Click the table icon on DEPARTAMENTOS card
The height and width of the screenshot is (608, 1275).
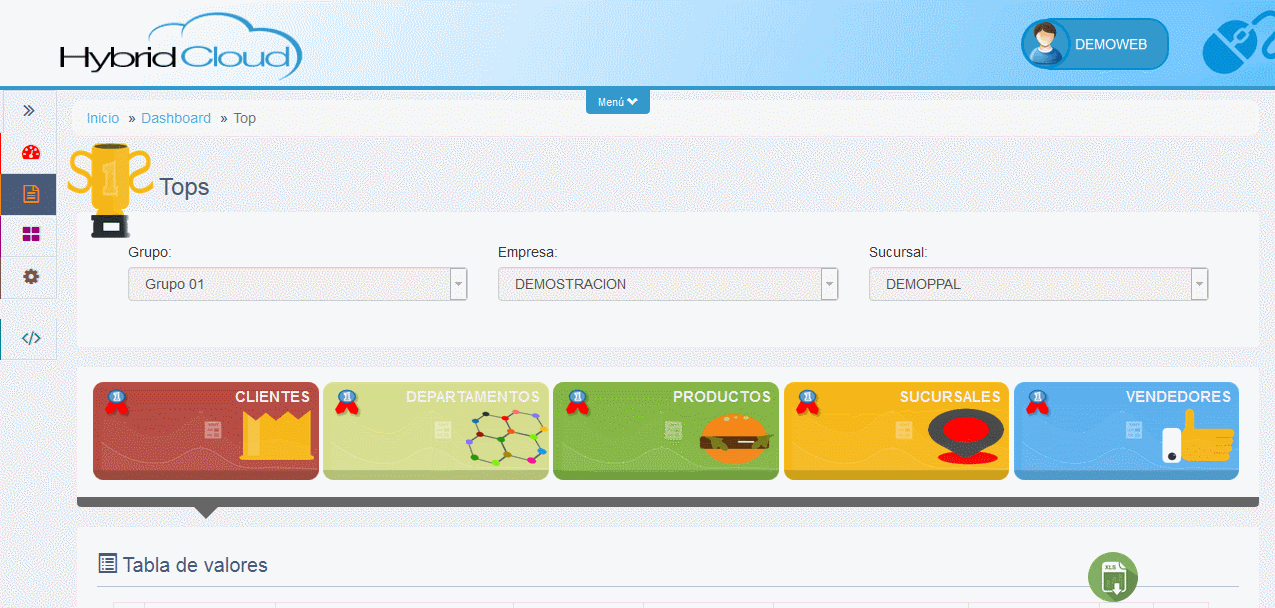pyautogui.click(x=443, y=430)
